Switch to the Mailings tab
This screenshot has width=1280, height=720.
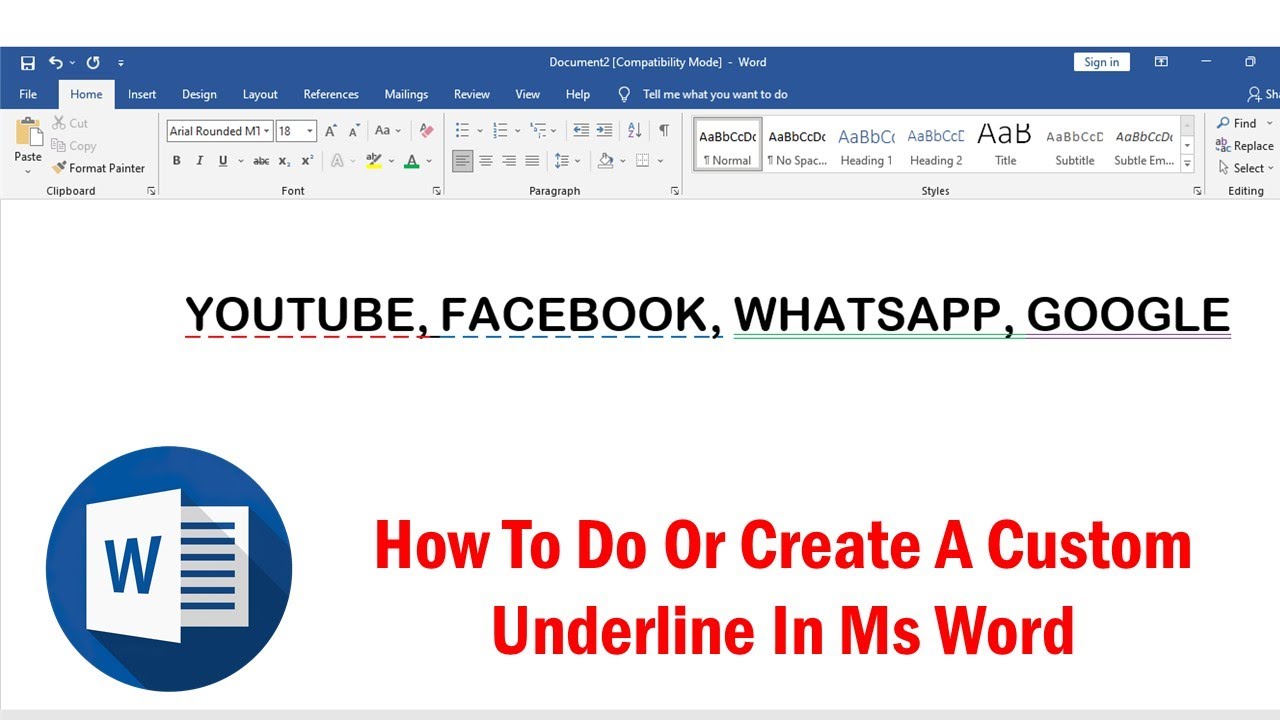406,94
